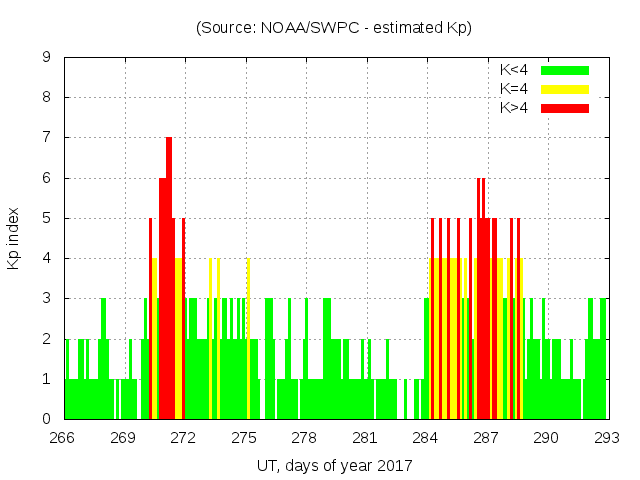Click y-axis tick label 0
The height and width of the screenshot is (480, 640).
click(47, 420)
